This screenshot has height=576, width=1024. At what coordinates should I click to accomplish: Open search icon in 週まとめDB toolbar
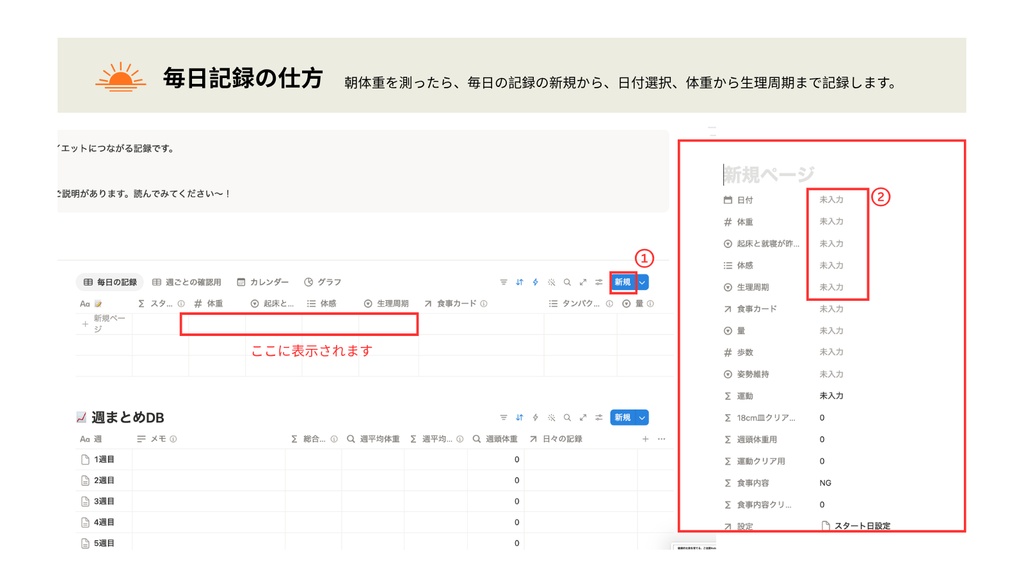(x=567, y=417)
